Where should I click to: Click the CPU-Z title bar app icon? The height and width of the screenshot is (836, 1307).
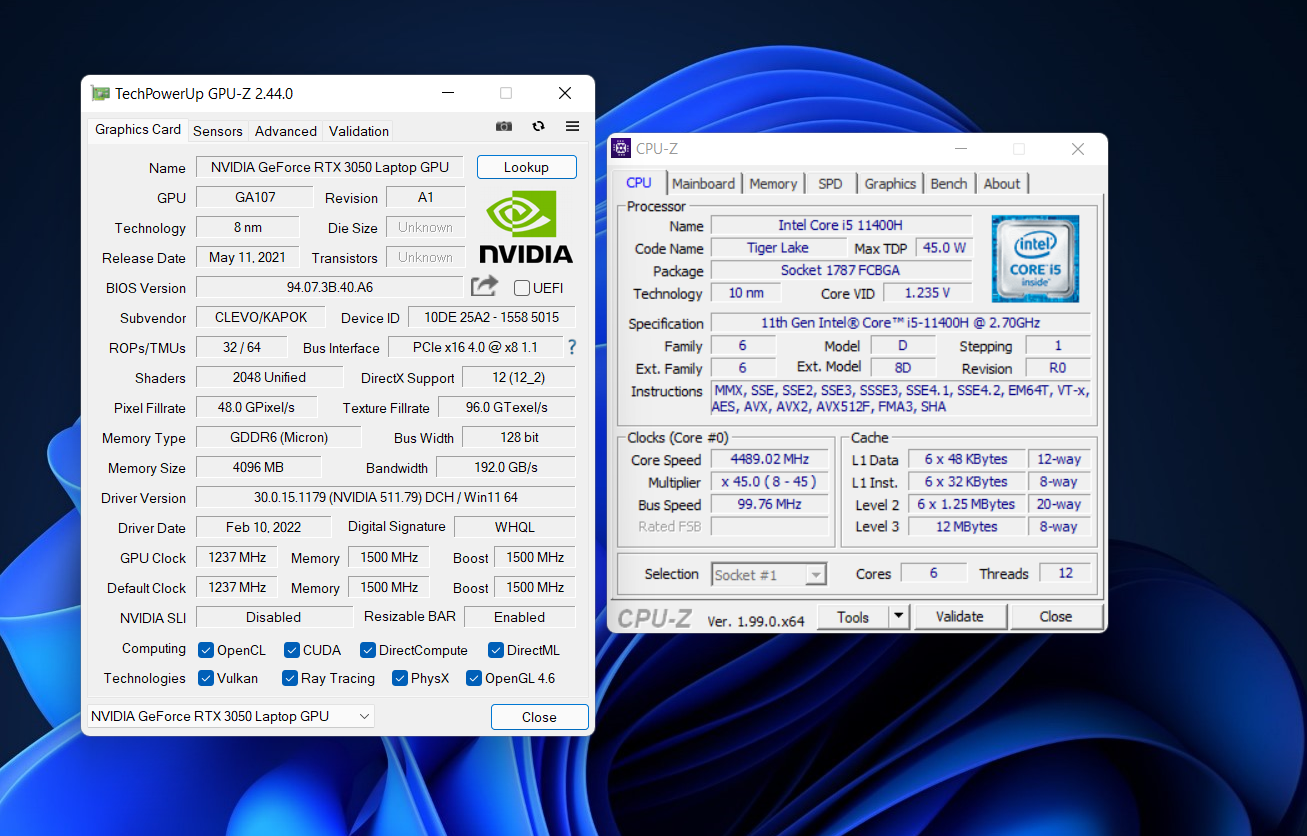pyautogui.click(x=621, y=149)
